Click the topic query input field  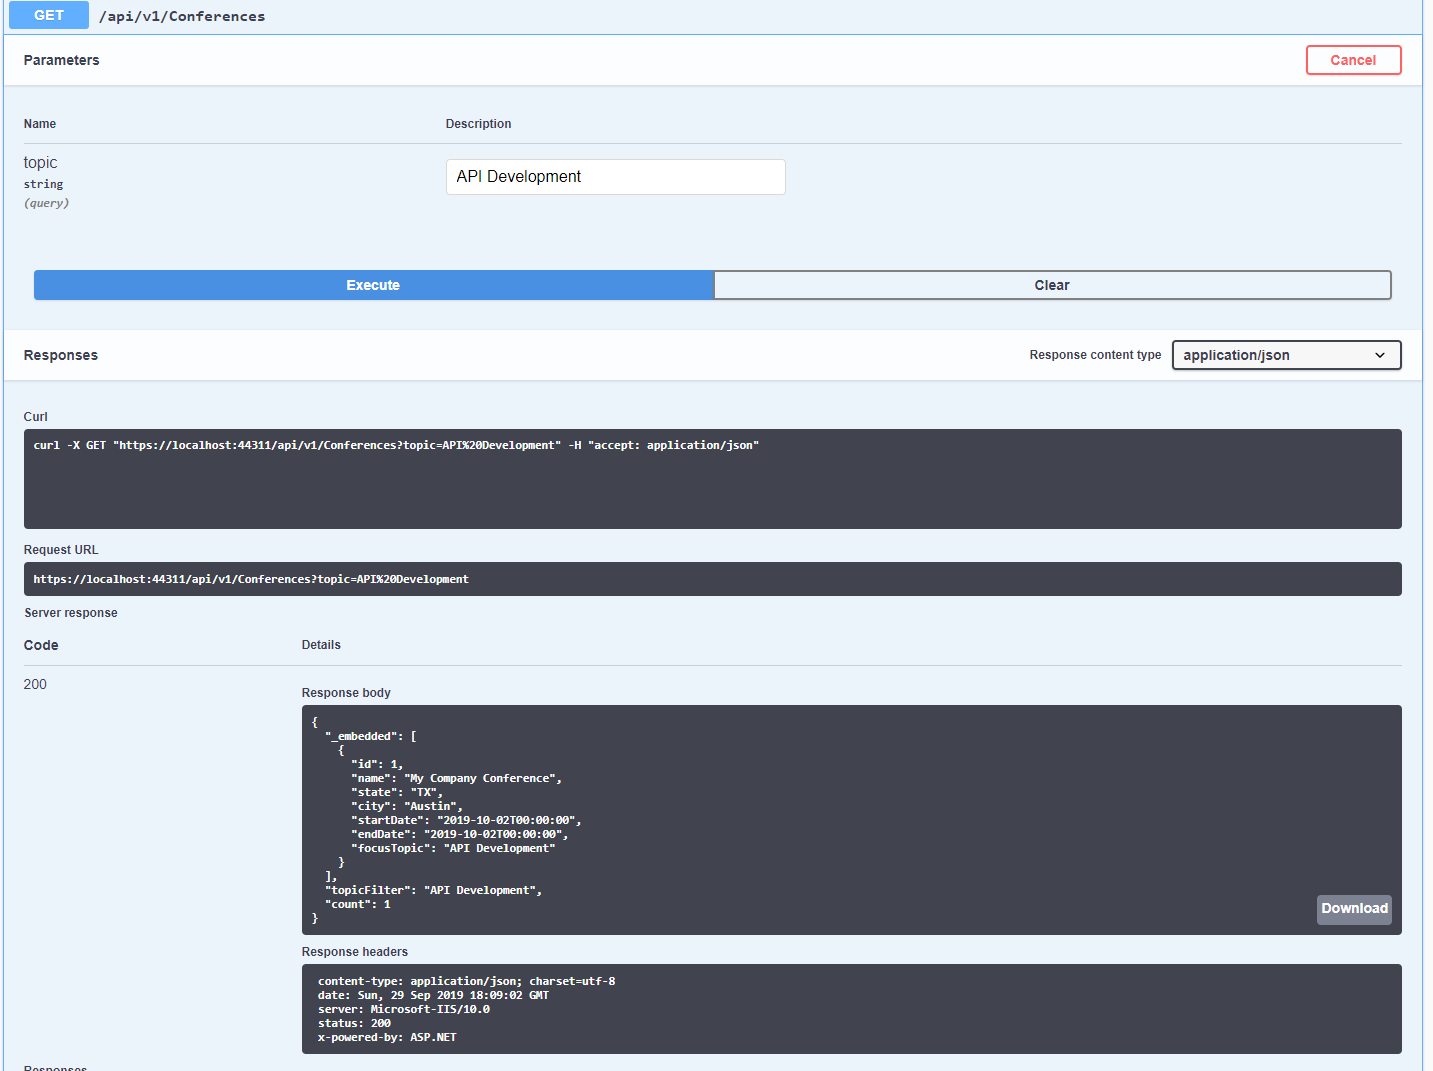coord(615,177)
